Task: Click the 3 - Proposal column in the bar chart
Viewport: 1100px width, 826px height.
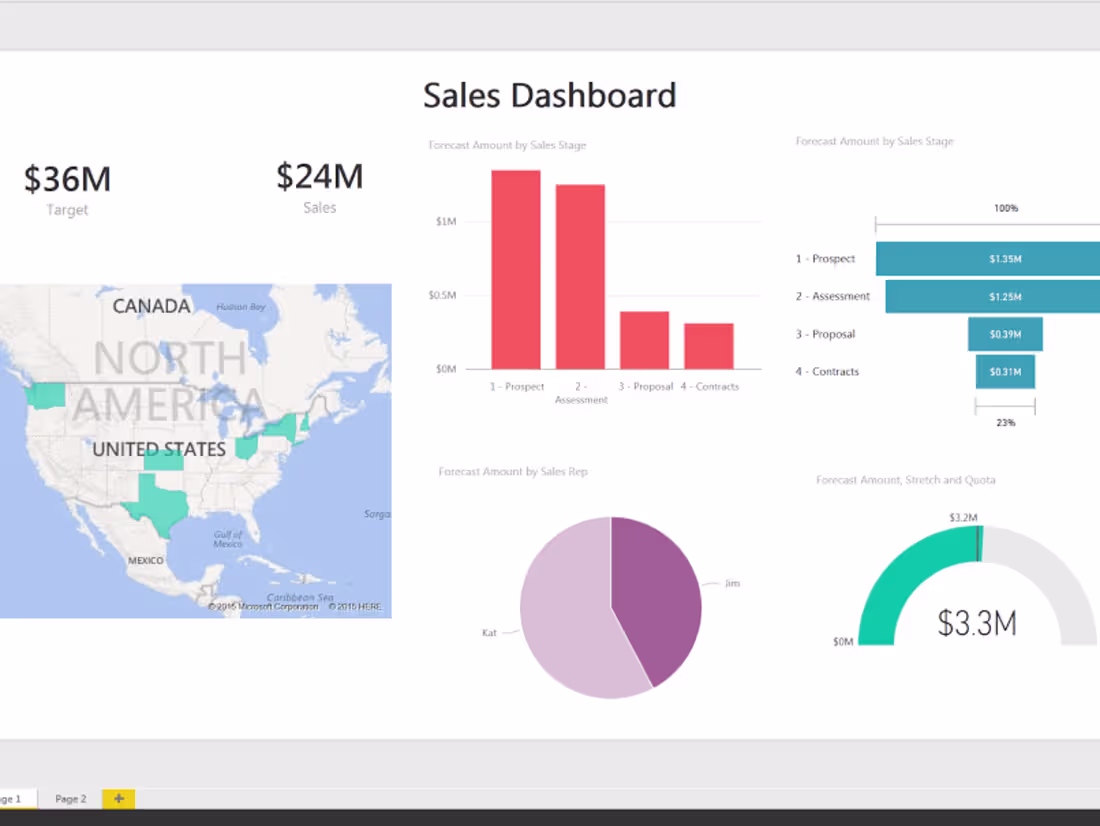Action: [x=645, y=340]
